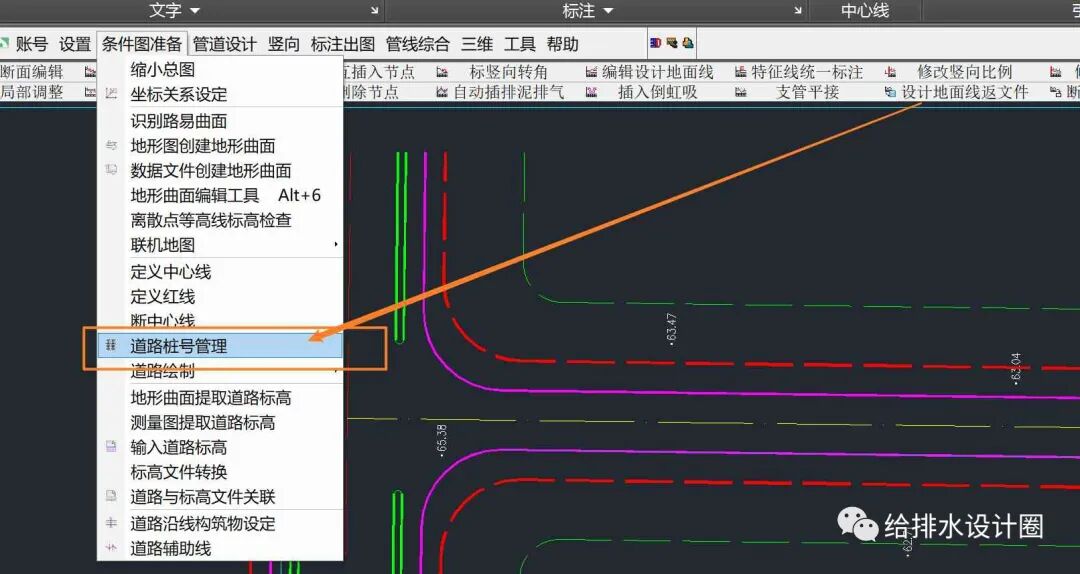This screenshot has height=574, width=1080.
Task: Click elevation label 63.47 in drawing
Action: (672, 329)
